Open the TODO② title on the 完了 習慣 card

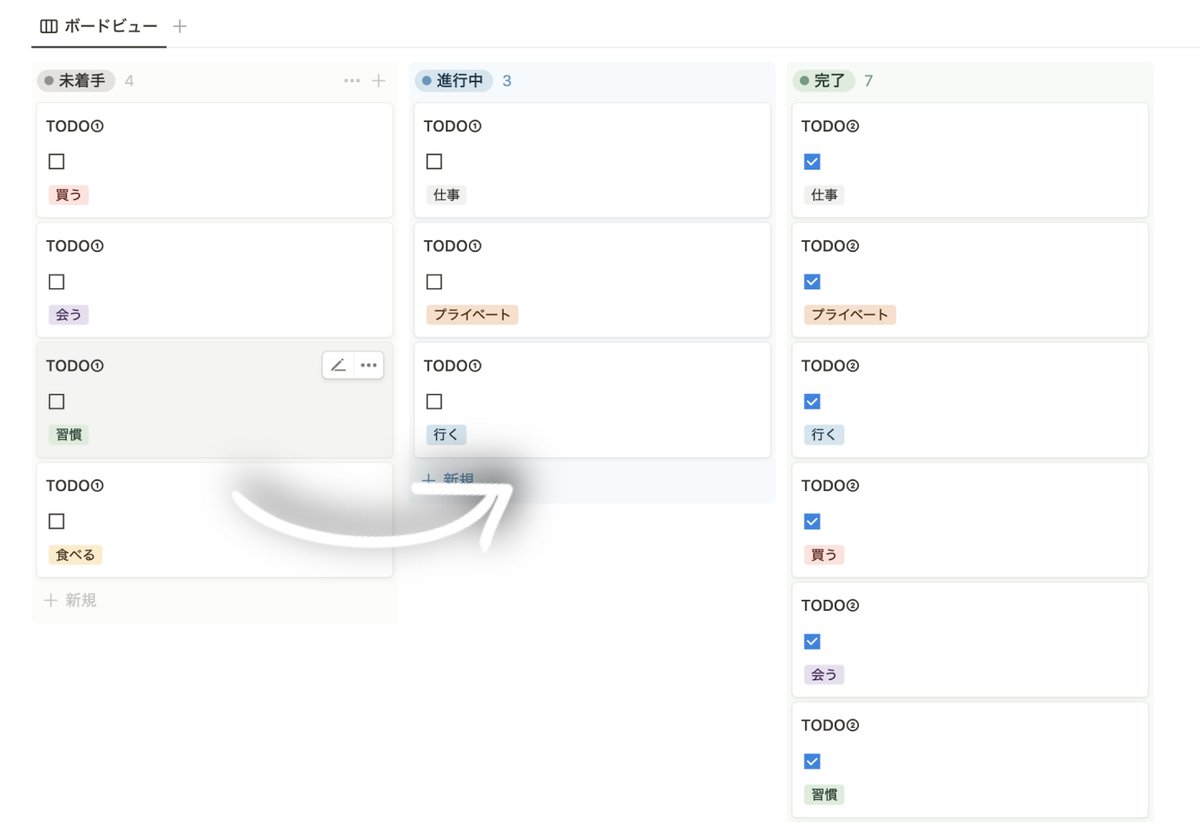pyautogui.click(x=831, y=726)
